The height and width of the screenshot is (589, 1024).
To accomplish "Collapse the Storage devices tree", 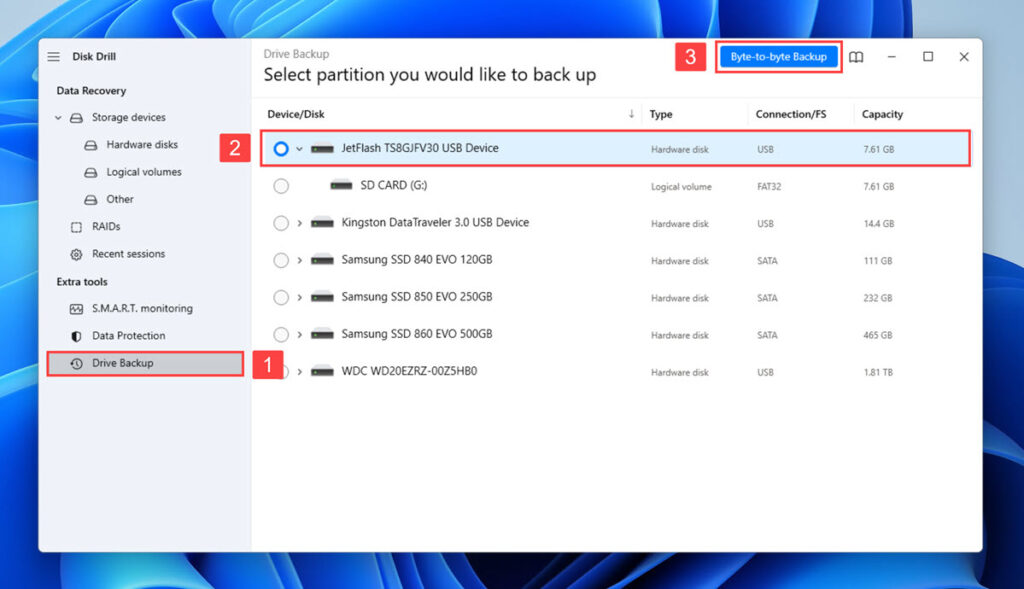I will click(58, 117).
